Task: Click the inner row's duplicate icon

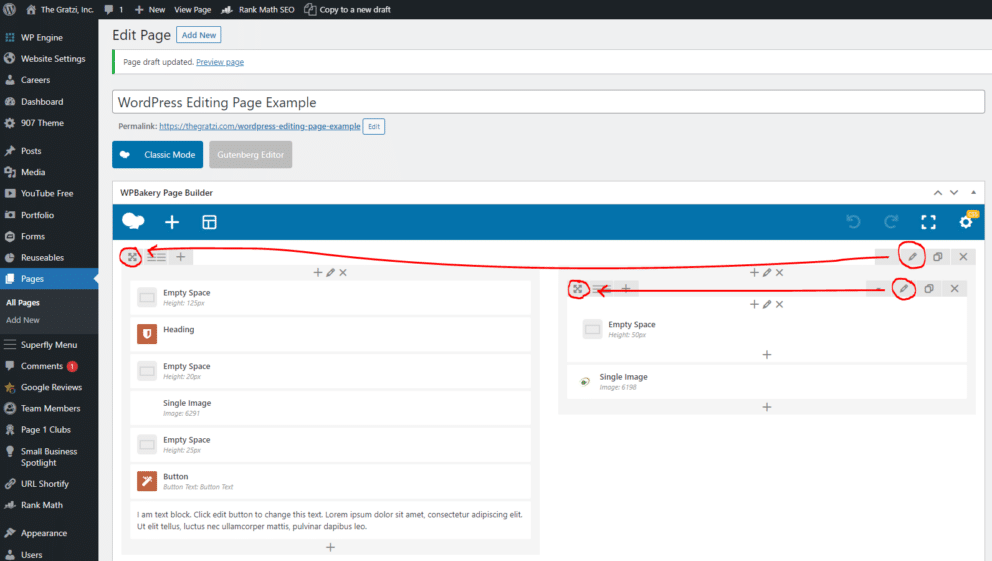Action: coord(929,289)
